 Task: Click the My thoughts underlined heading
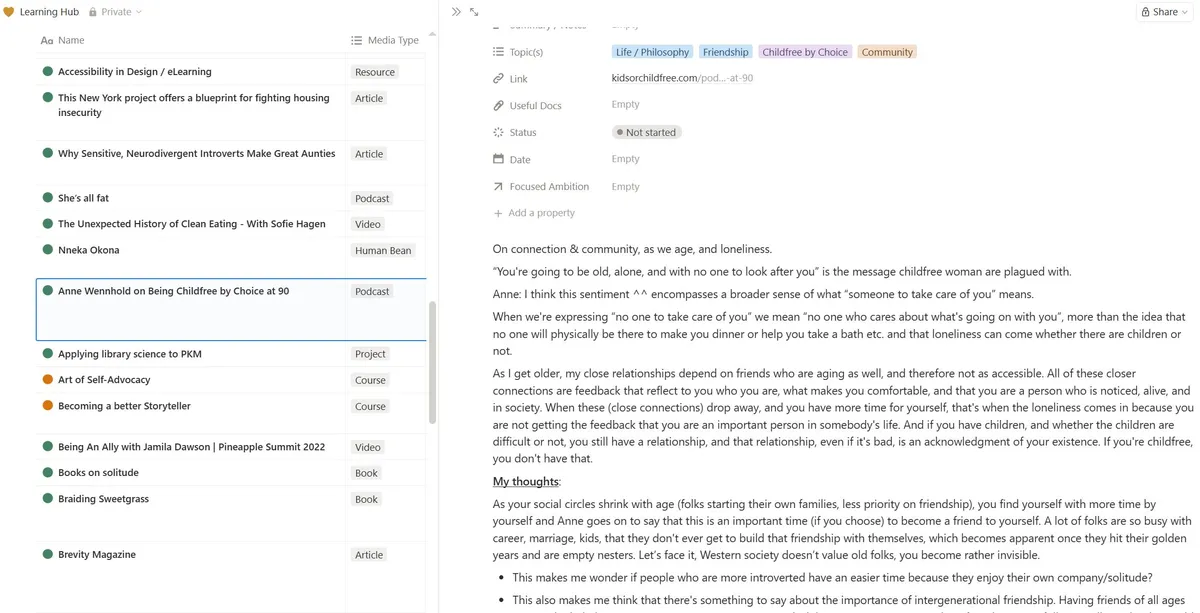(526, 481)
